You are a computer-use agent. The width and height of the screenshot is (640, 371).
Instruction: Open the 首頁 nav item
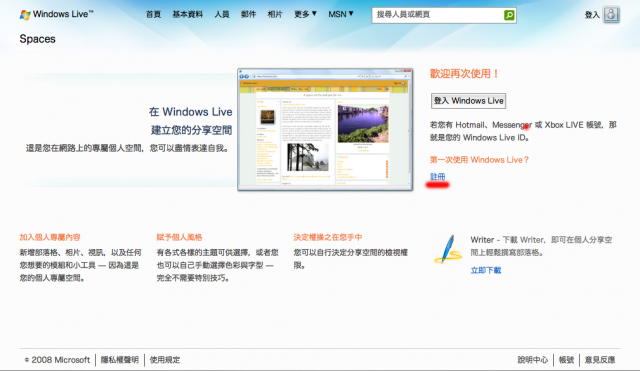[153, 14]
